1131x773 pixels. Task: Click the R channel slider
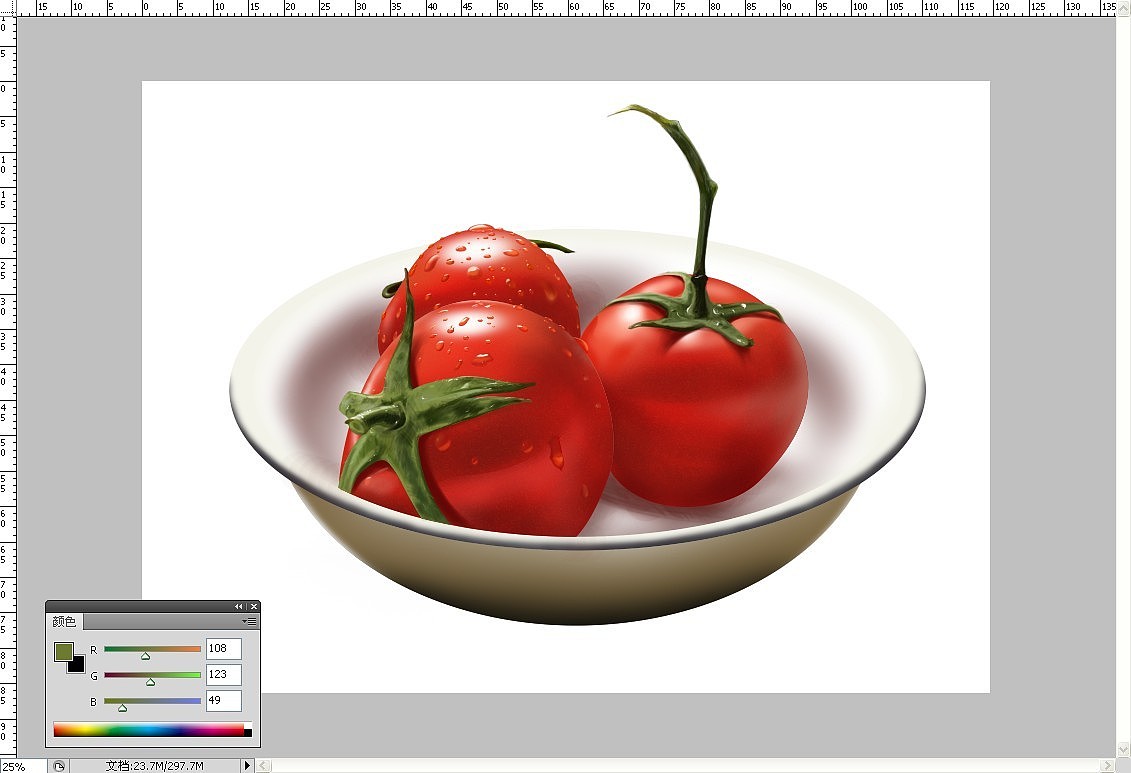tap(152, 649)
